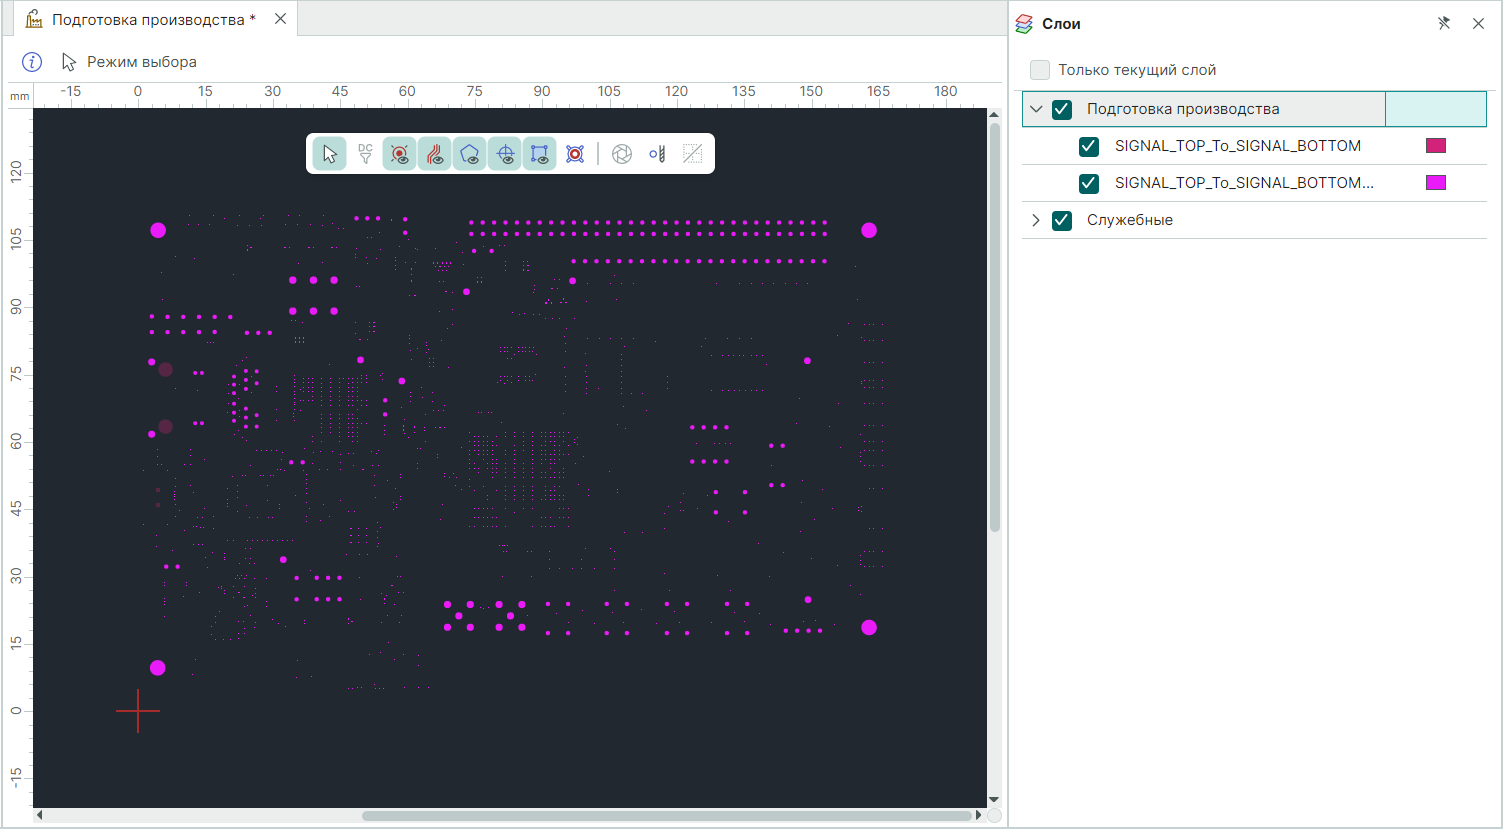
Task: Toggle polygon visibility icon
Action: pyautogui.click(x=470, y=154)
